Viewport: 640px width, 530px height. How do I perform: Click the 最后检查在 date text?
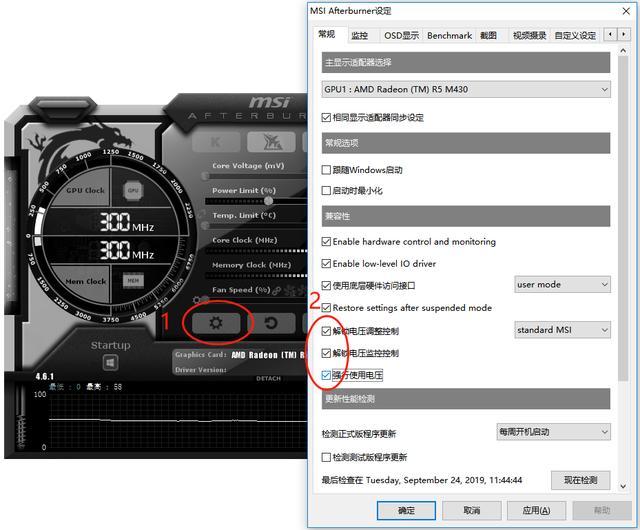pyautogui.click(x=422, y=480)
